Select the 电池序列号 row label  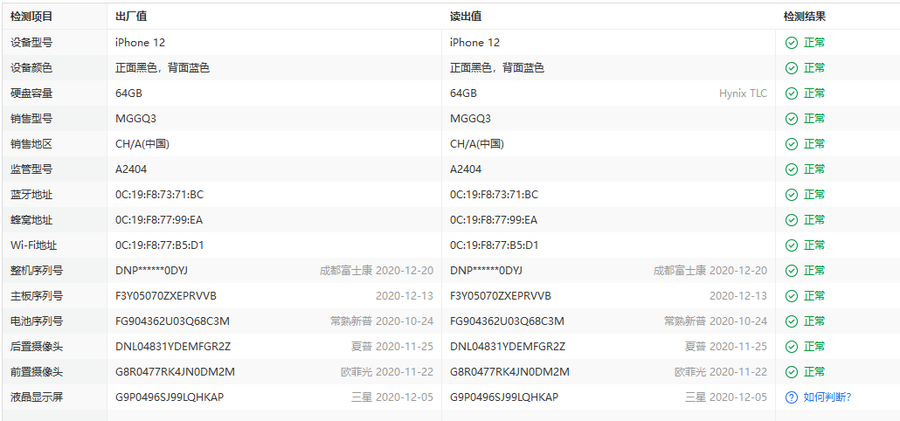tap(37, 321)
